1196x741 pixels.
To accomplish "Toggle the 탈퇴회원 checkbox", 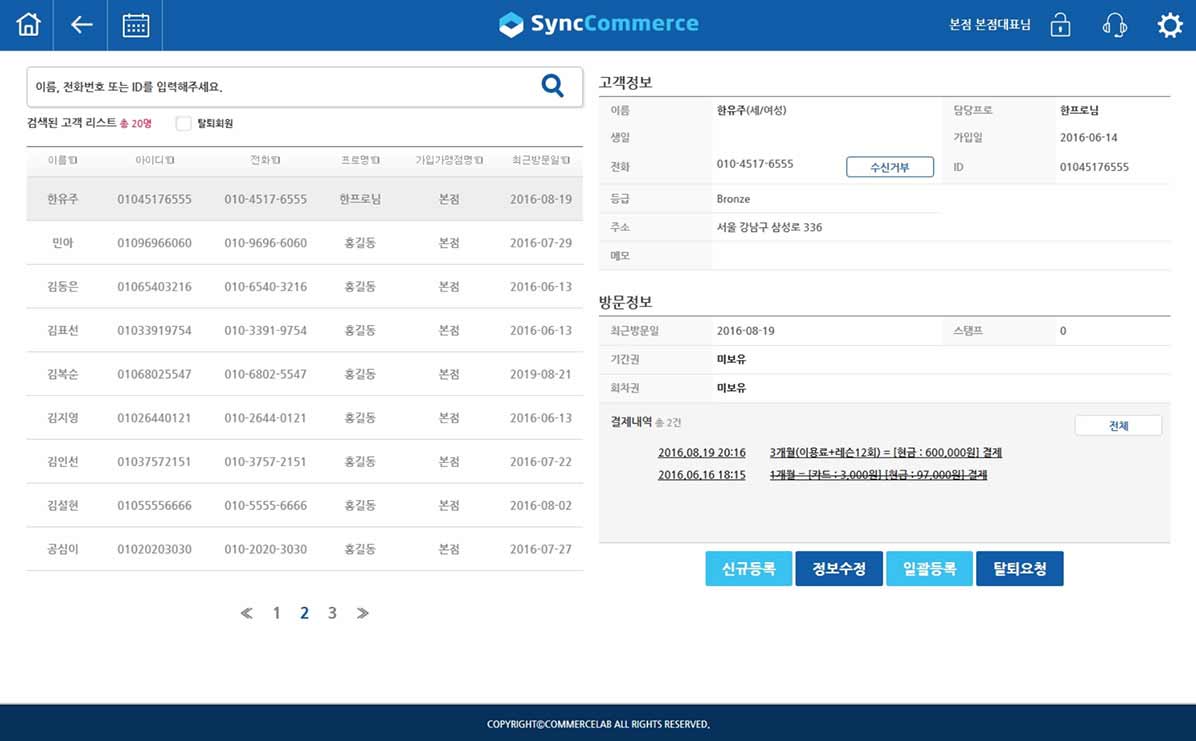I will [x=183, y=124].
